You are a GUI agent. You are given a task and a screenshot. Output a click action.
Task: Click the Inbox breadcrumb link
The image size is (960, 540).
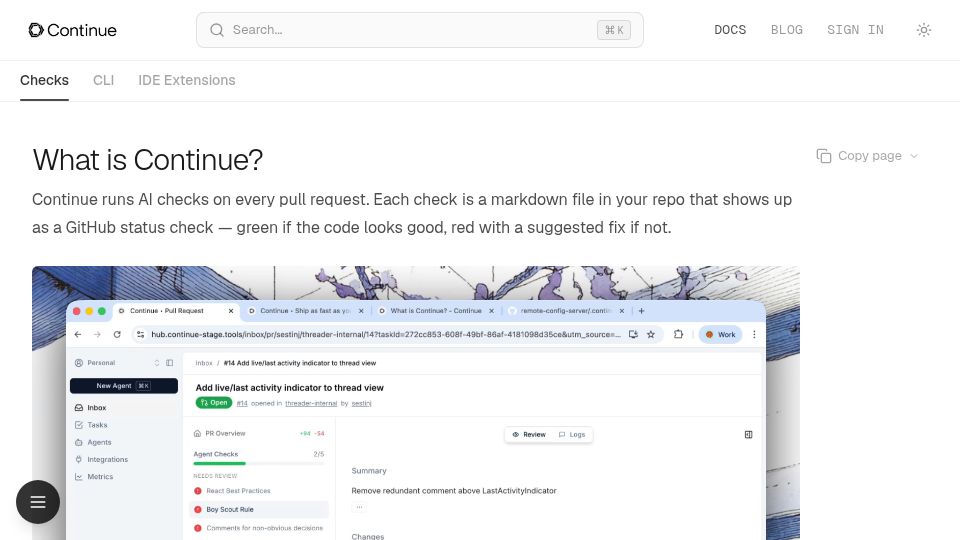[x=204, y=363]
